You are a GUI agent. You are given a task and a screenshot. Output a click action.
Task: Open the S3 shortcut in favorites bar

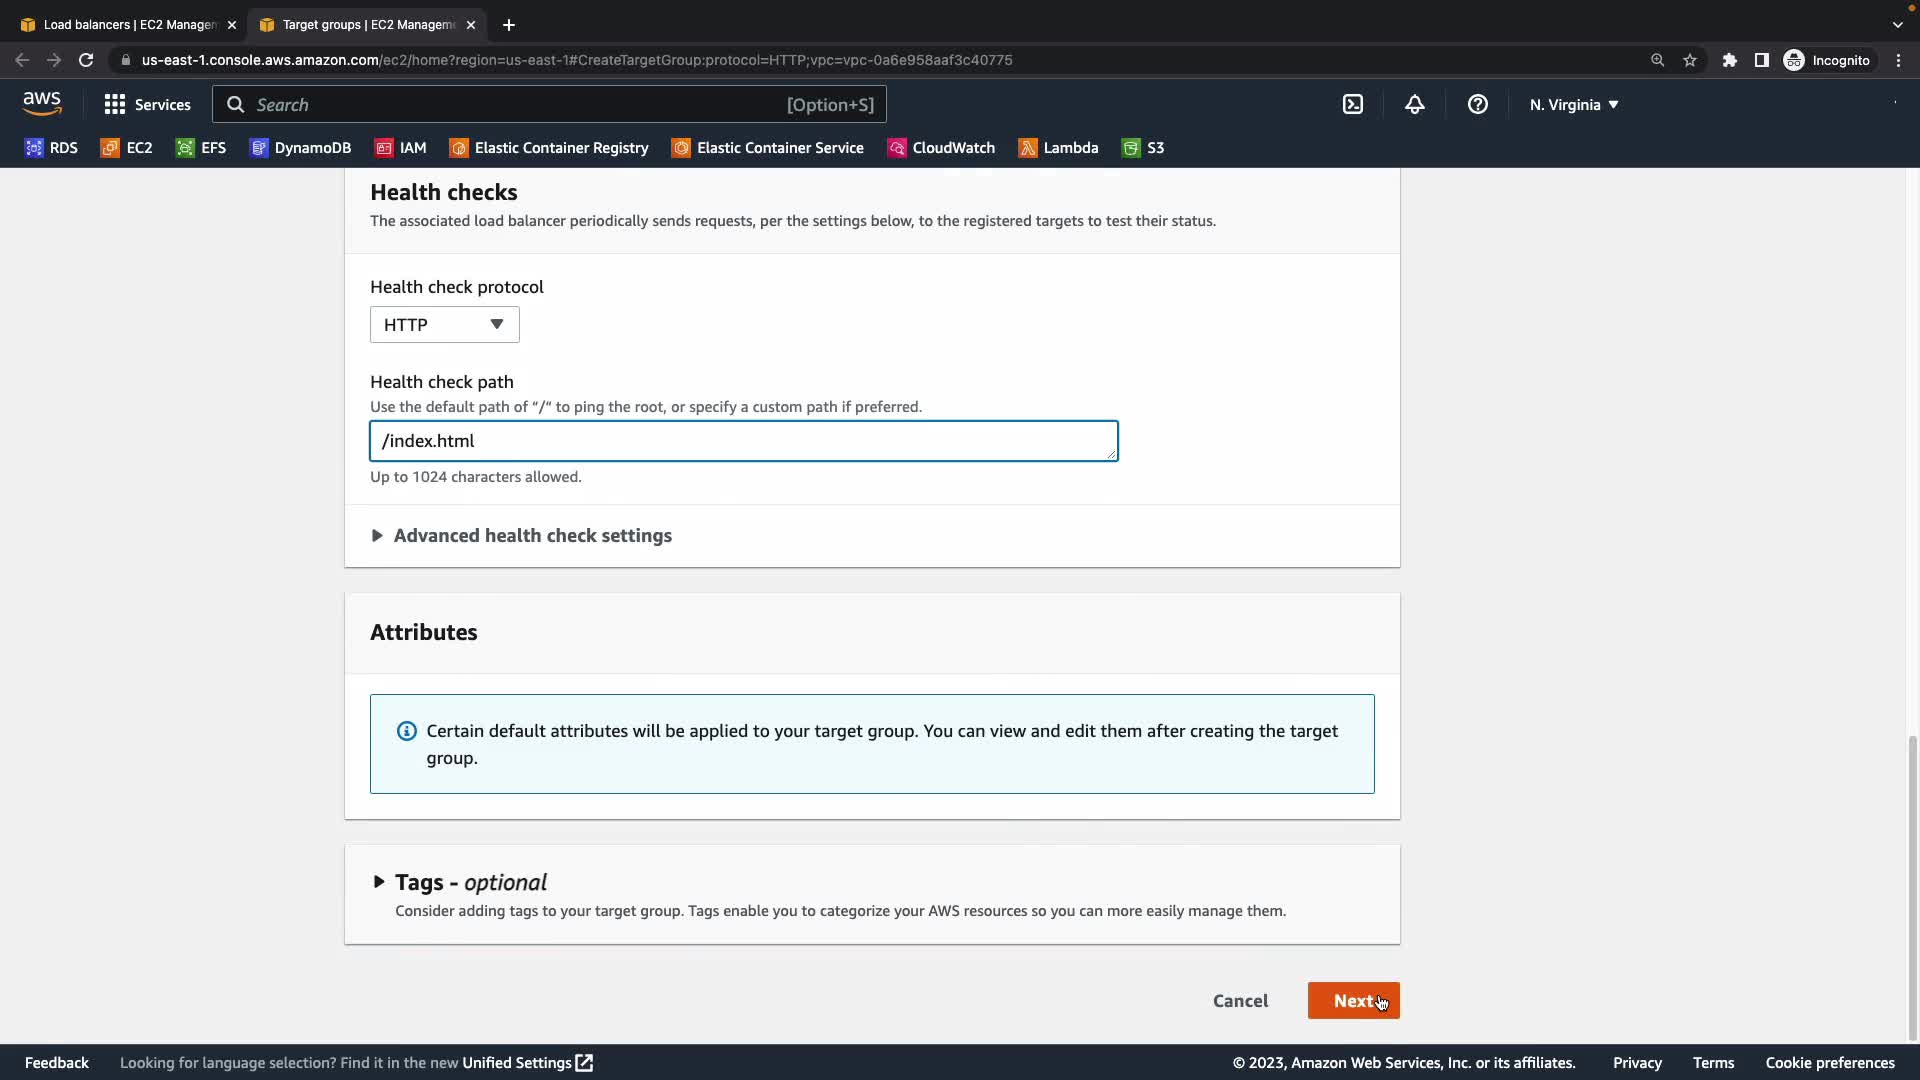(1143, 148)
